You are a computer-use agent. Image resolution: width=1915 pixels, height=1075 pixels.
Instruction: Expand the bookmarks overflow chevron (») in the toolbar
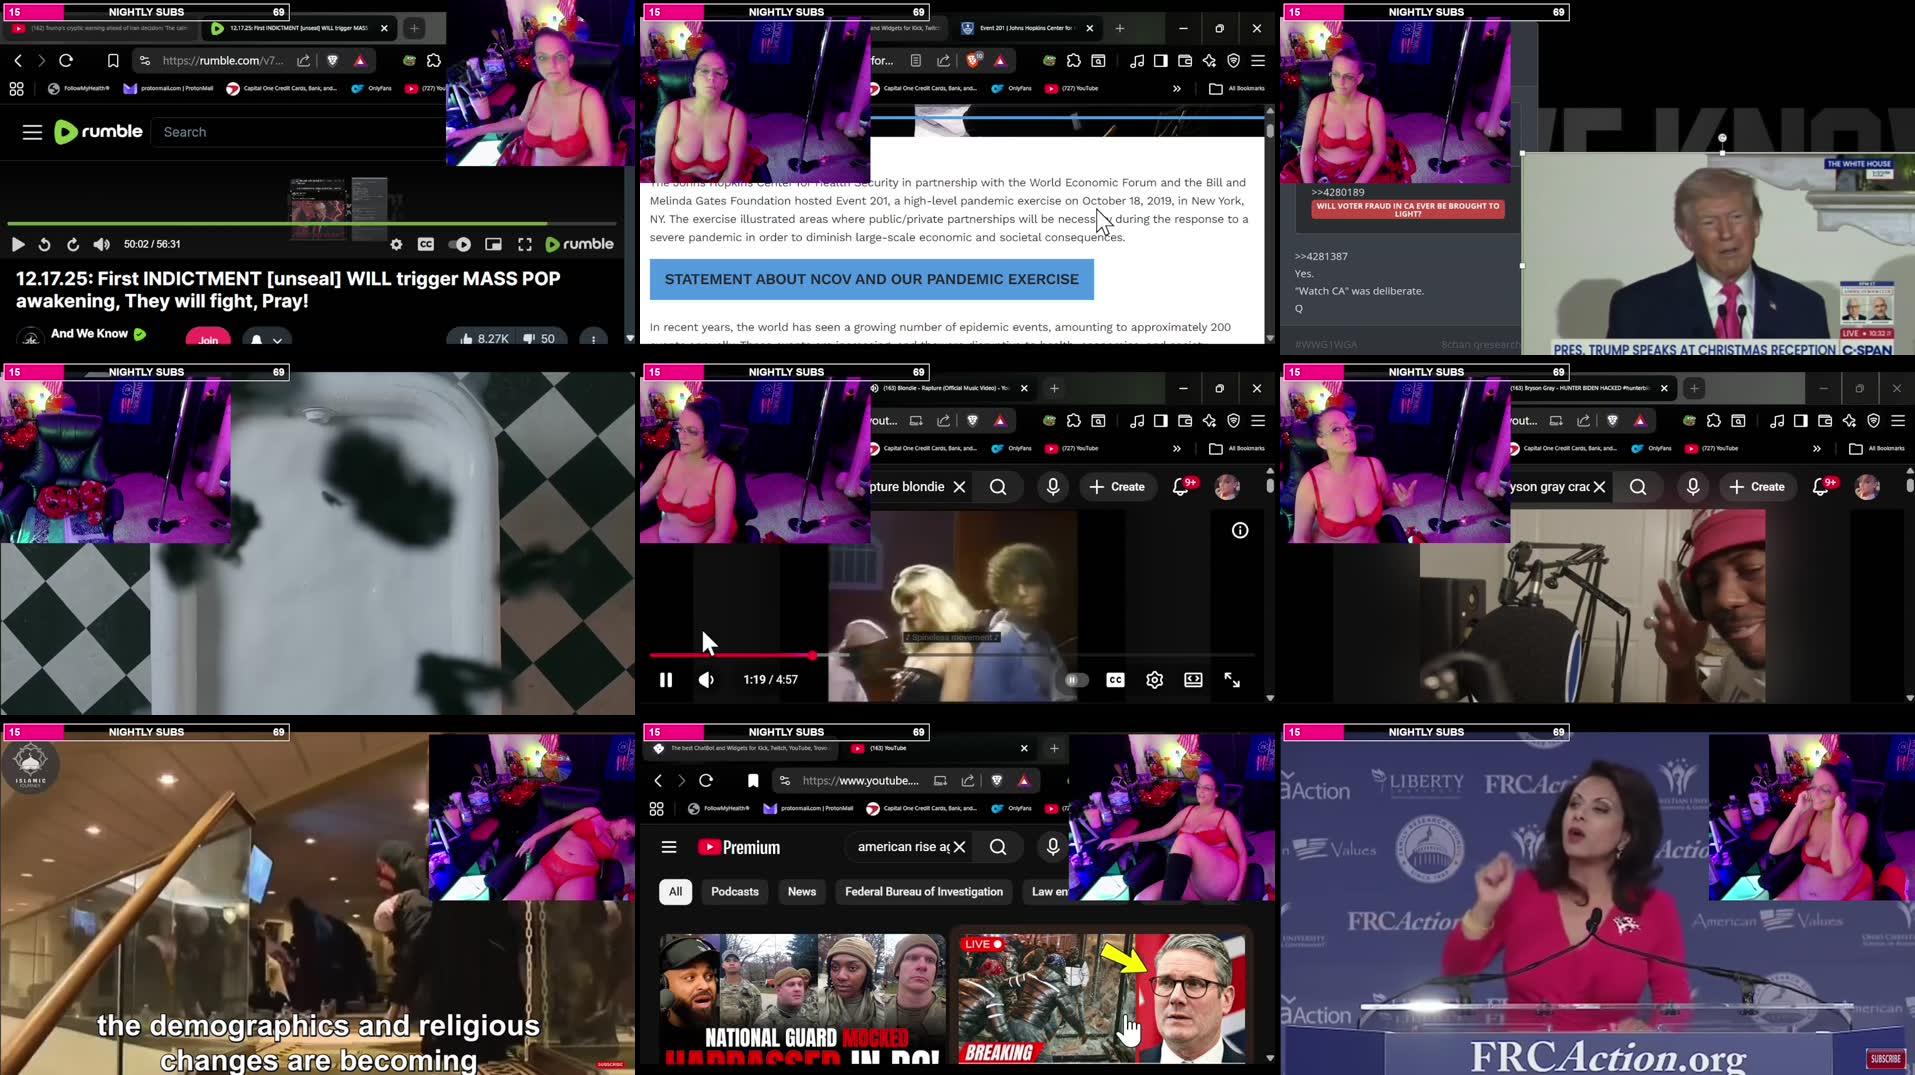(1176, 88)
